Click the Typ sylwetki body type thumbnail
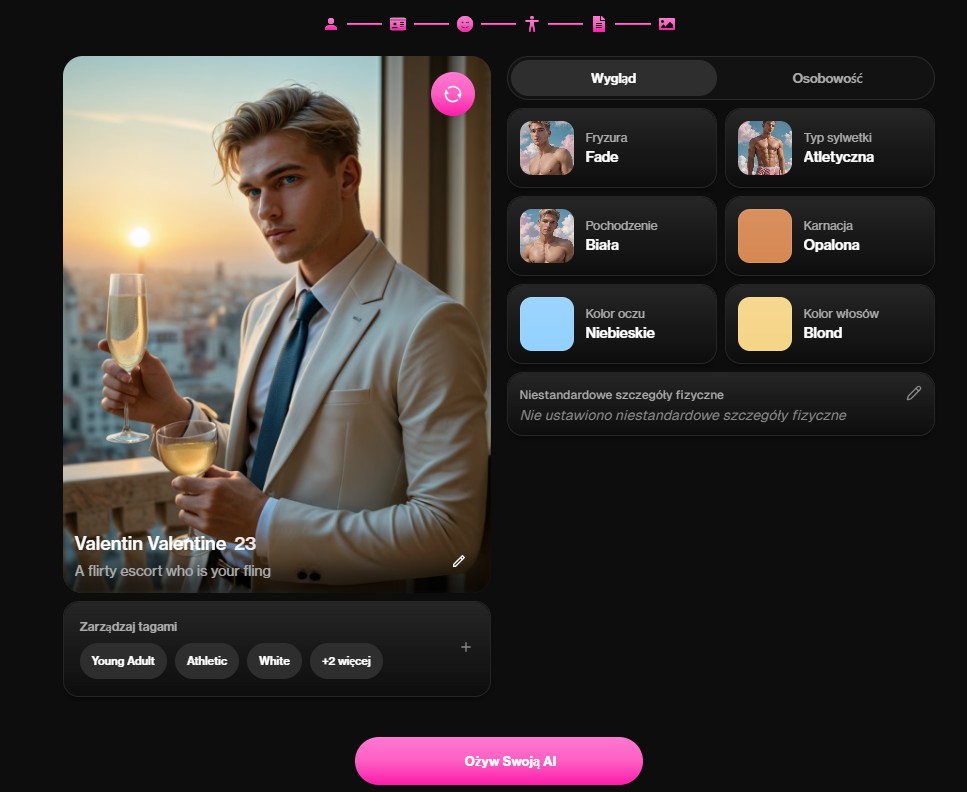The image size is (967, 792). click(x=765, y=148)
